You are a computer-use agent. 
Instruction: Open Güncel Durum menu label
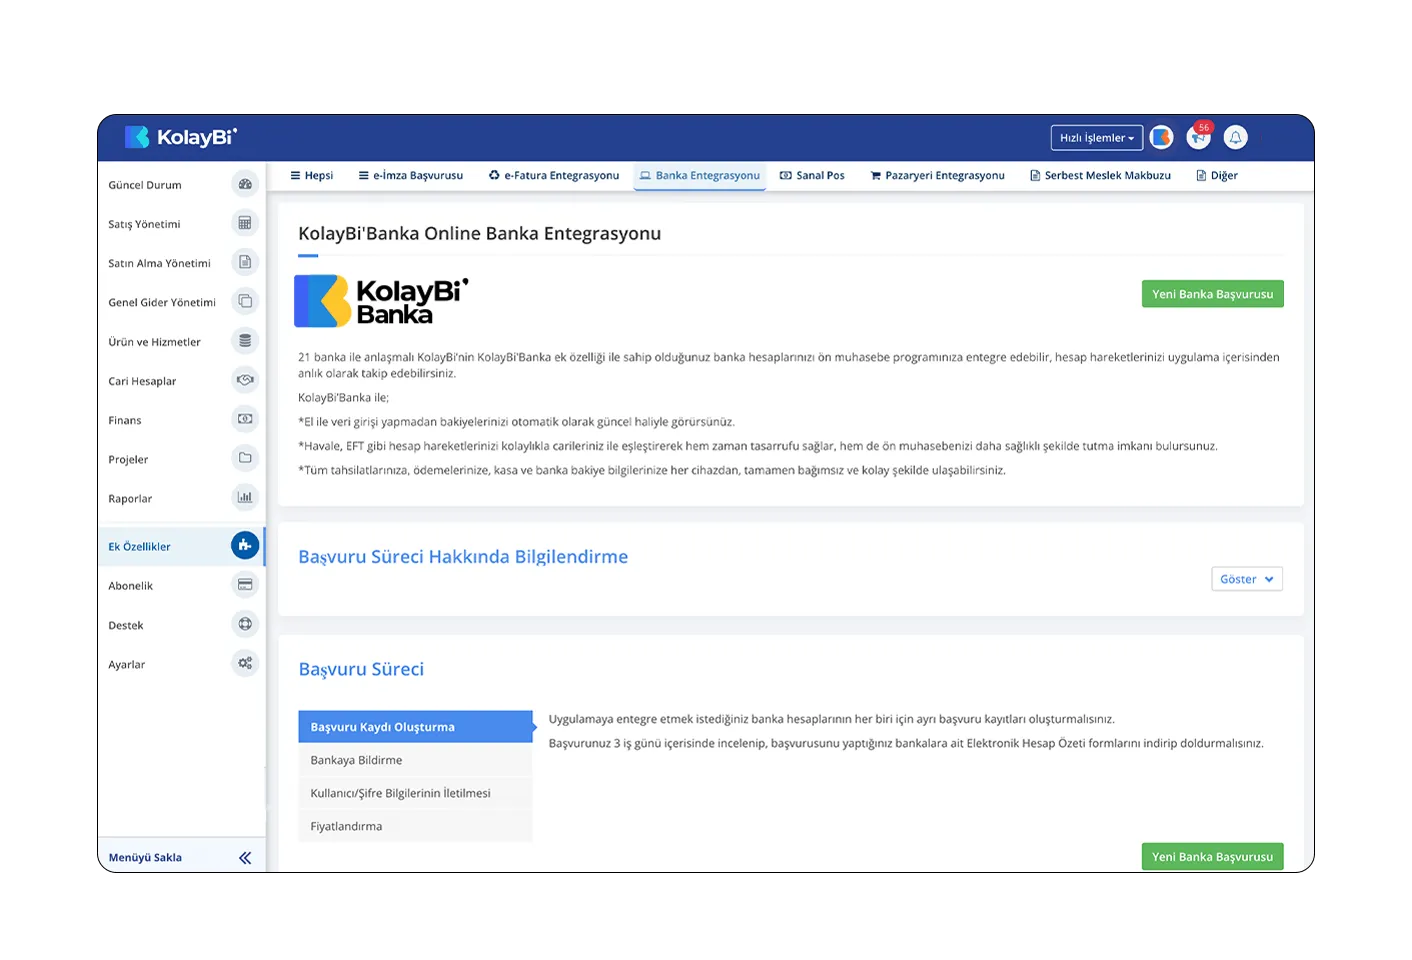145,185
